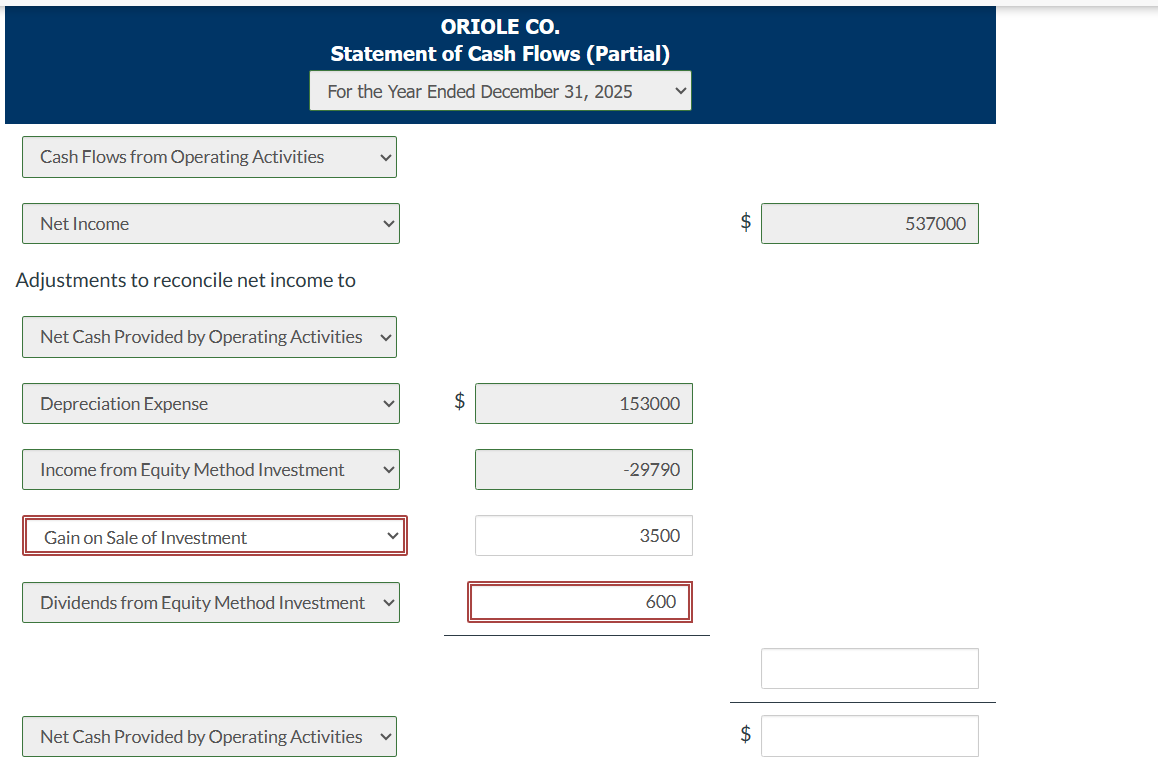Screen dimensions: 1158x766
Task: Open the Net Income account dropdown
Action: pos(210,223)
